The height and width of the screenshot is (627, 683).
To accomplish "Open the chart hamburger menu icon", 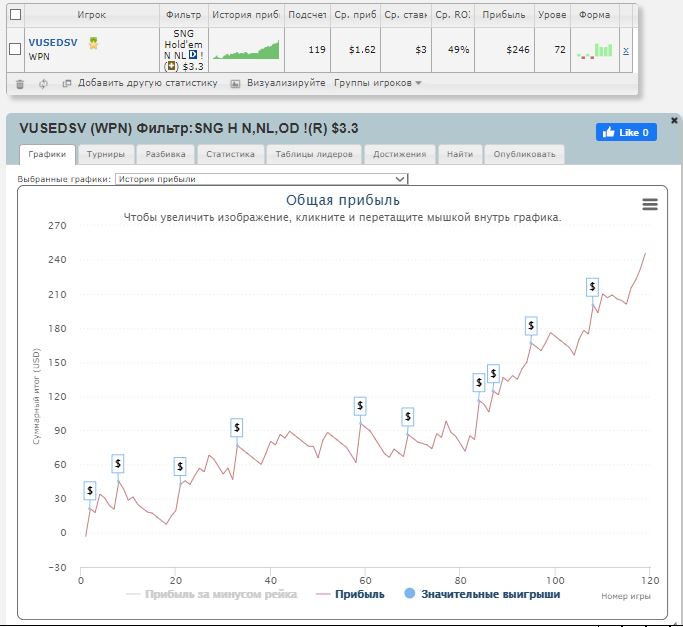I will (650, 204).
